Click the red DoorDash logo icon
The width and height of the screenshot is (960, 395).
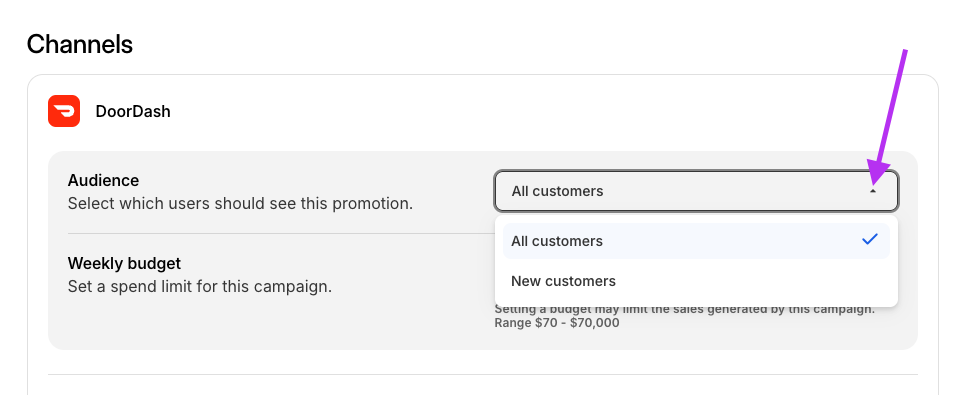pyautogui.click(x=64, y=111)
